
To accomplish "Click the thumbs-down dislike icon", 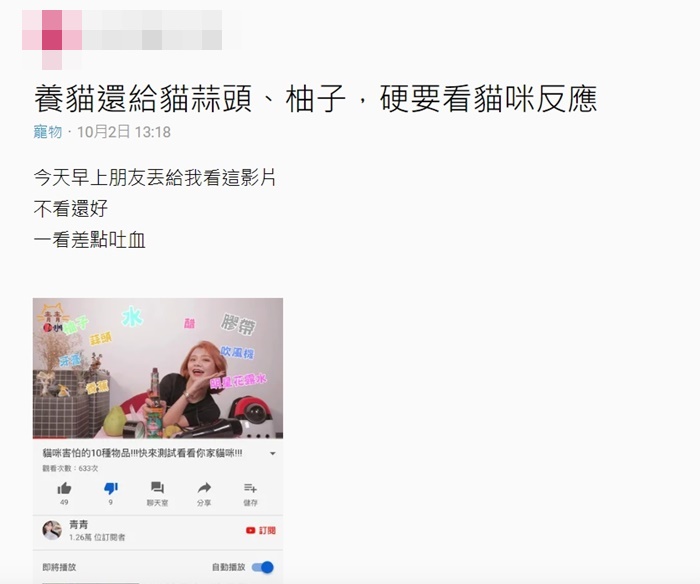I will [x=111, y=488].
